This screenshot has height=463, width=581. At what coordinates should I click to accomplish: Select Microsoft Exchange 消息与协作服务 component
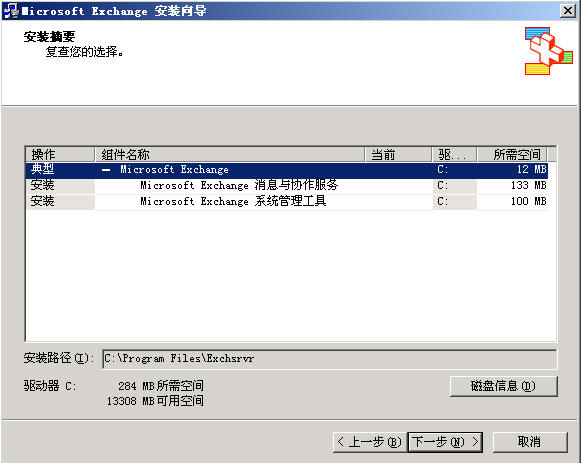pos(239,185)
